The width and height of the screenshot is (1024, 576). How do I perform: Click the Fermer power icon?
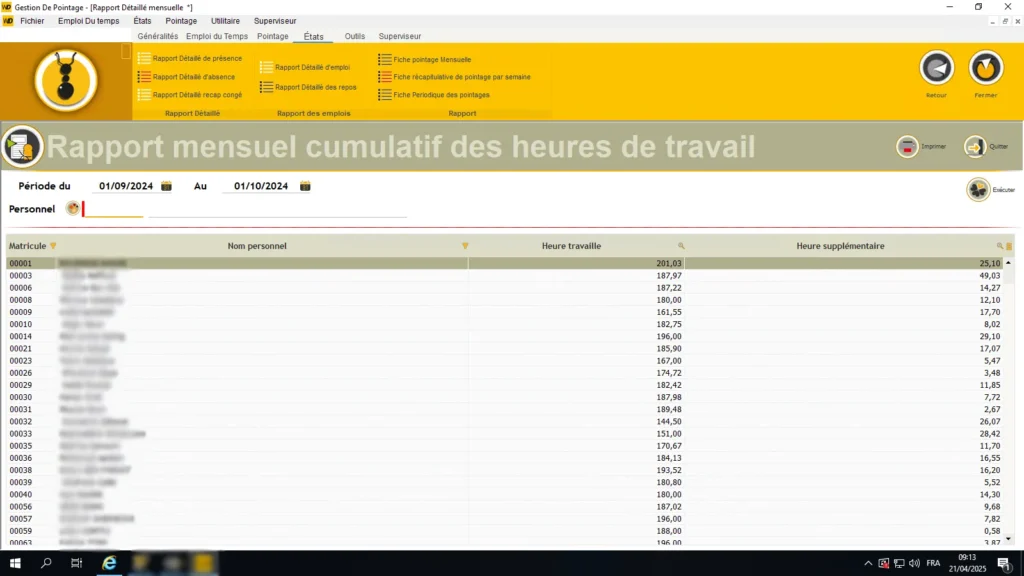(985, 68)
